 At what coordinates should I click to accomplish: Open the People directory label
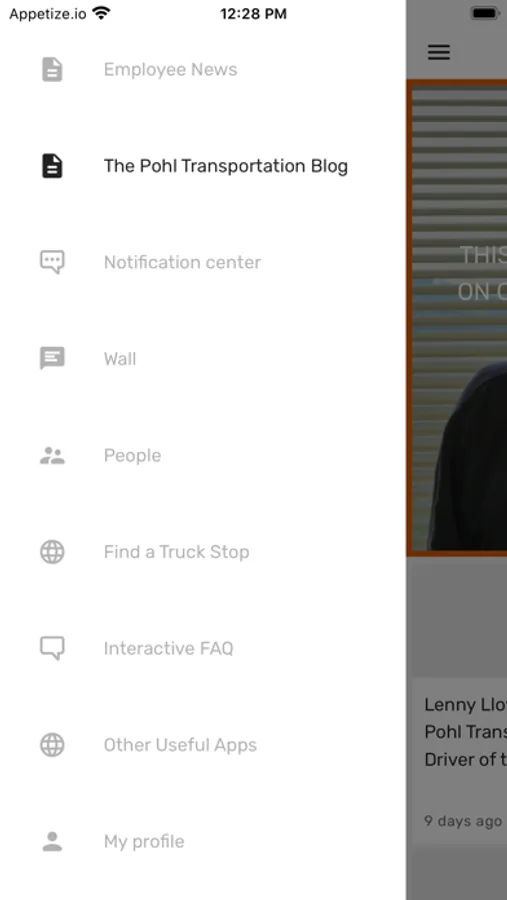(x=133, y=456)
